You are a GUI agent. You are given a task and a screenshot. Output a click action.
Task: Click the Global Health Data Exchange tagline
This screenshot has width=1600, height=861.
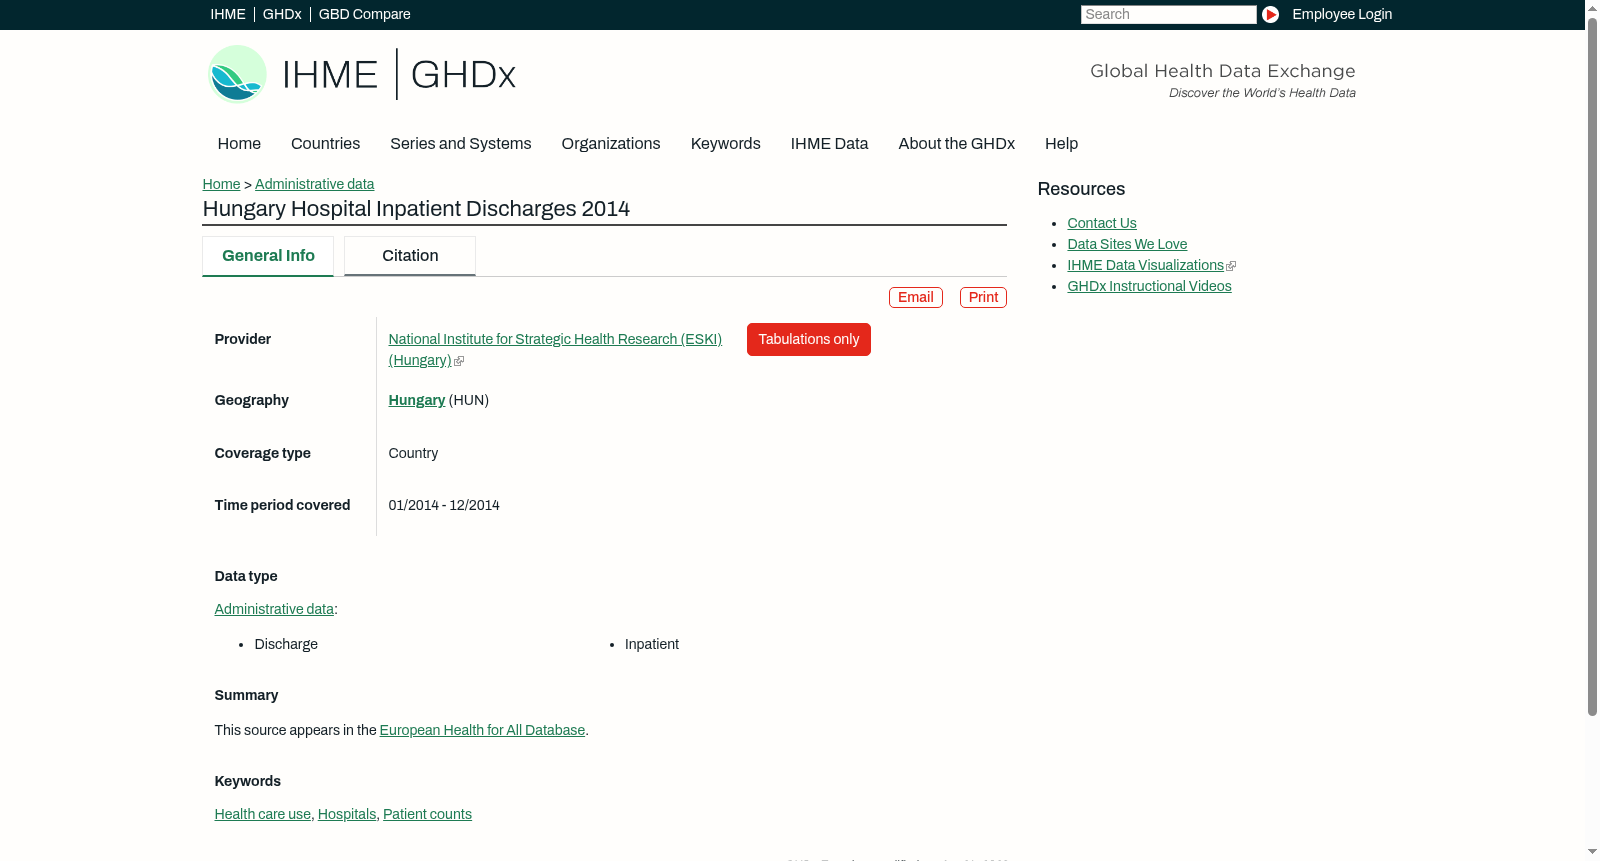(1223, 71)
